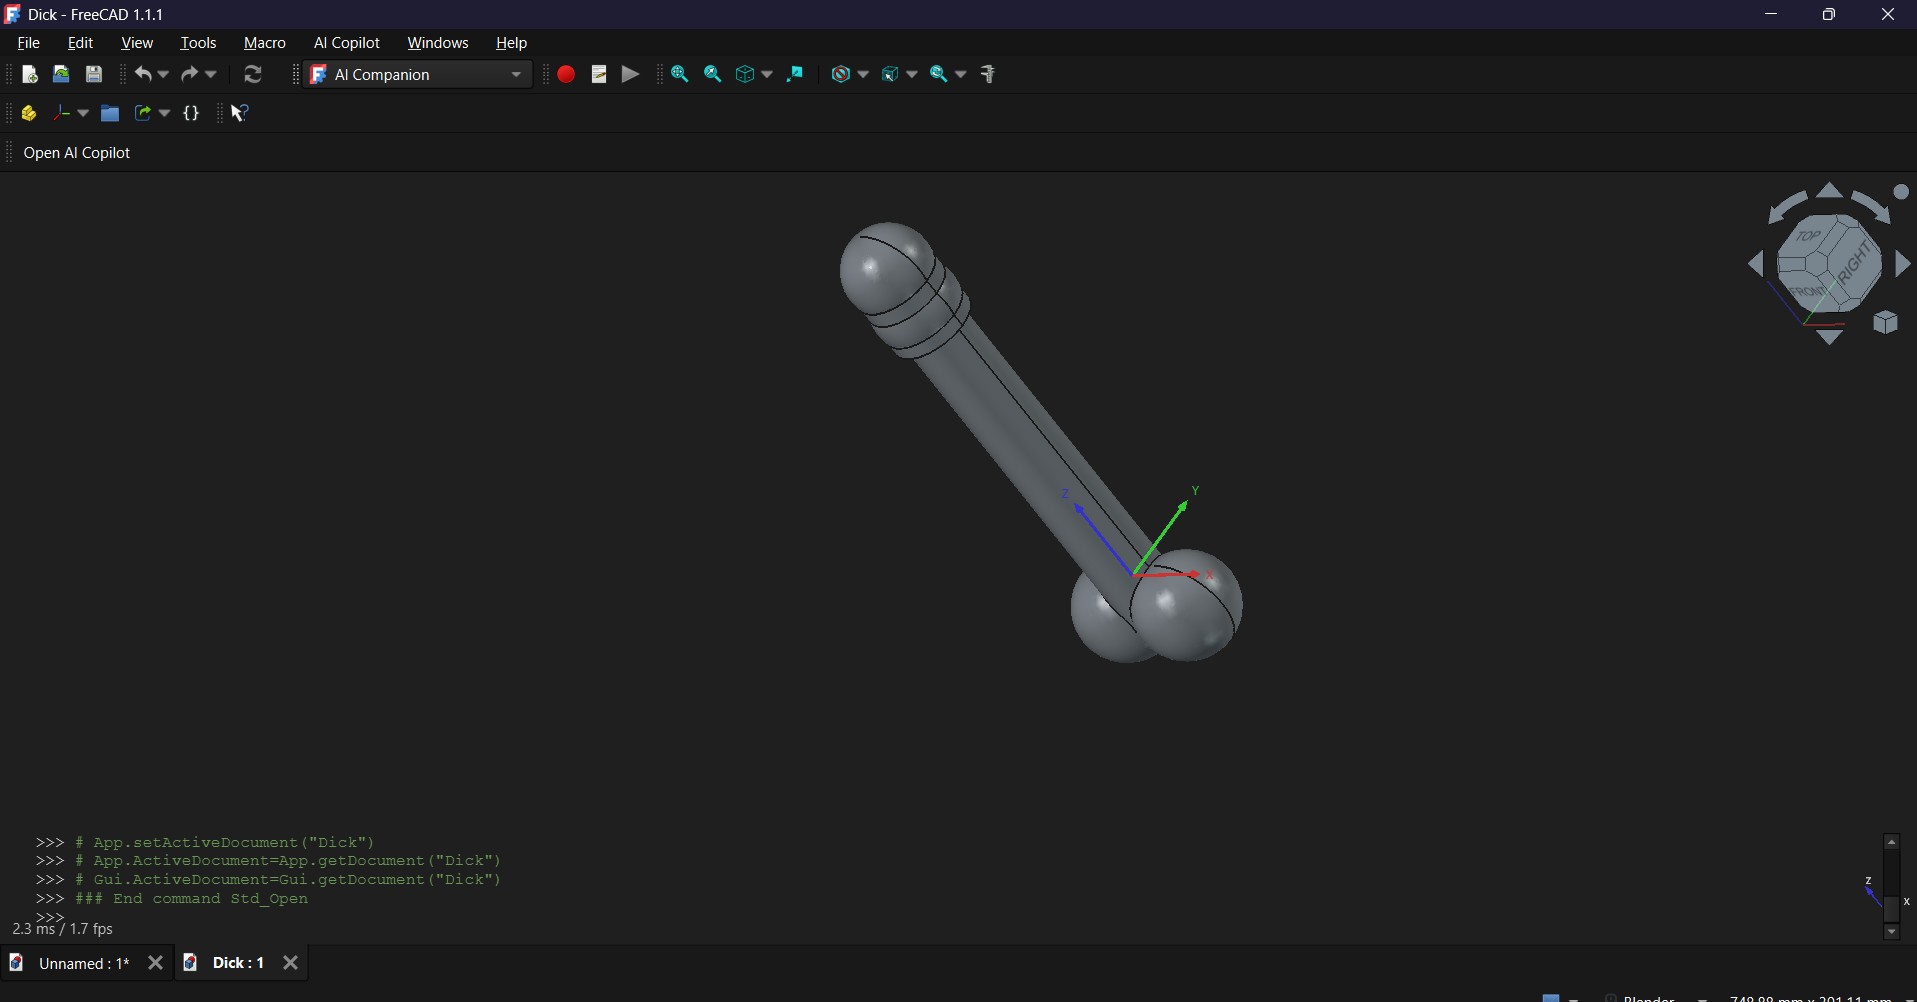
Task: Click the Create Datum axes icon
Action: point(62,114)
